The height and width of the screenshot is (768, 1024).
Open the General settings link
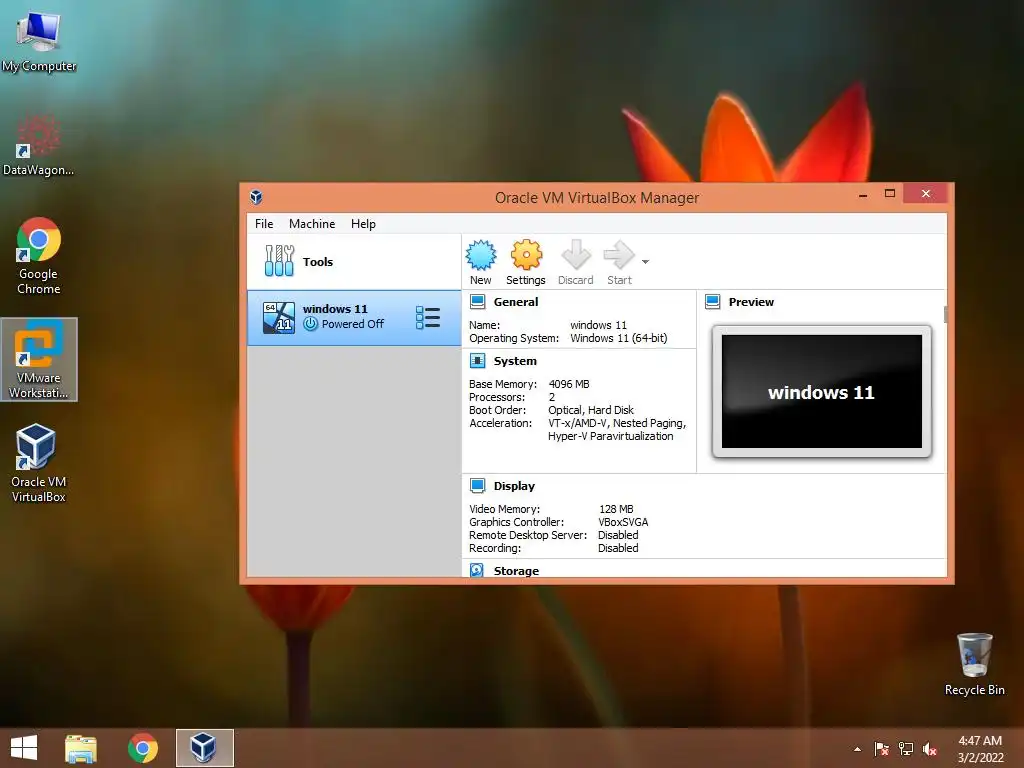[516, 302]
